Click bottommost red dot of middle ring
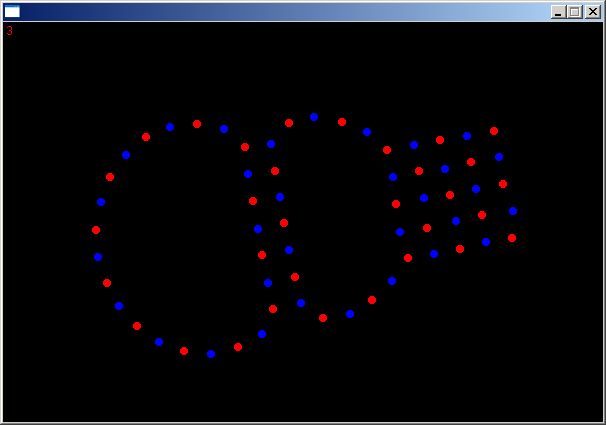Screen dimensions: 606x425 323,318
